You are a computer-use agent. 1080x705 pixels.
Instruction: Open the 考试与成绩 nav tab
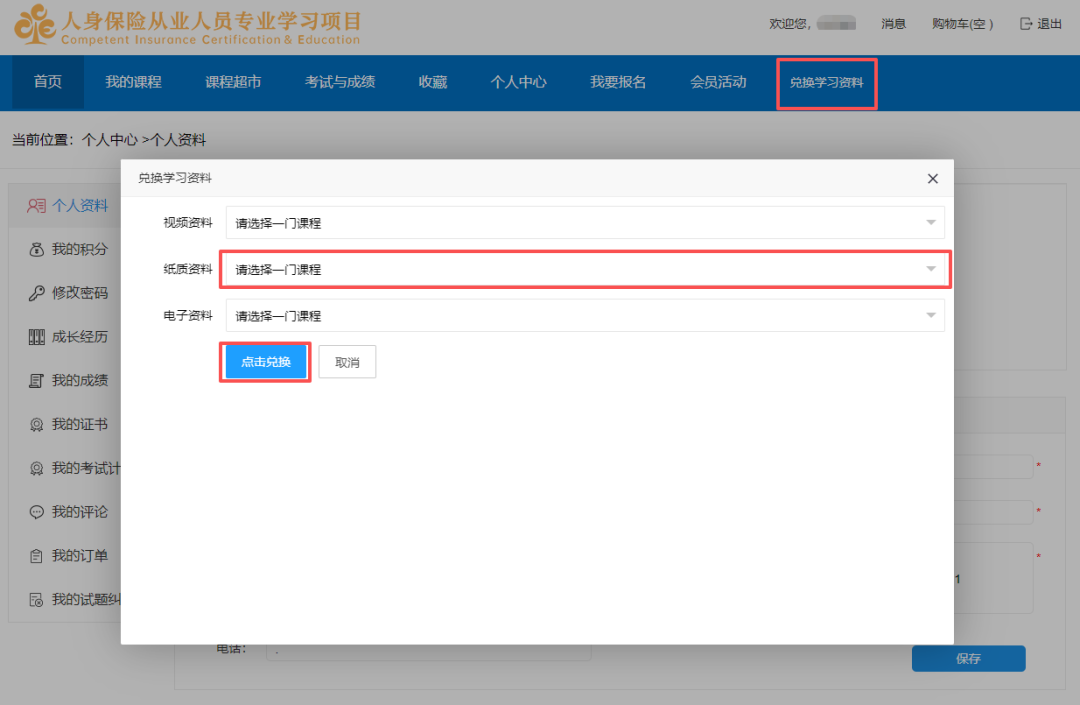[x=340, y=83]
